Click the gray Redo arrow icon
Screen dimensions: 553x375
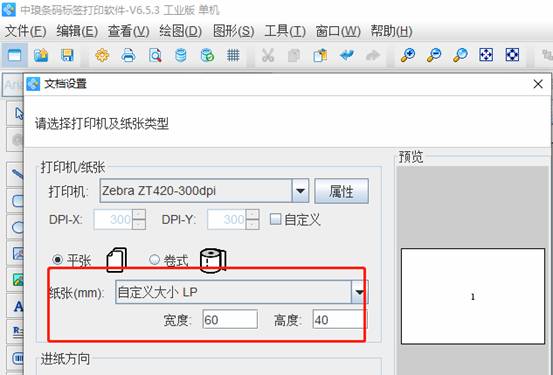pos(373,55)
